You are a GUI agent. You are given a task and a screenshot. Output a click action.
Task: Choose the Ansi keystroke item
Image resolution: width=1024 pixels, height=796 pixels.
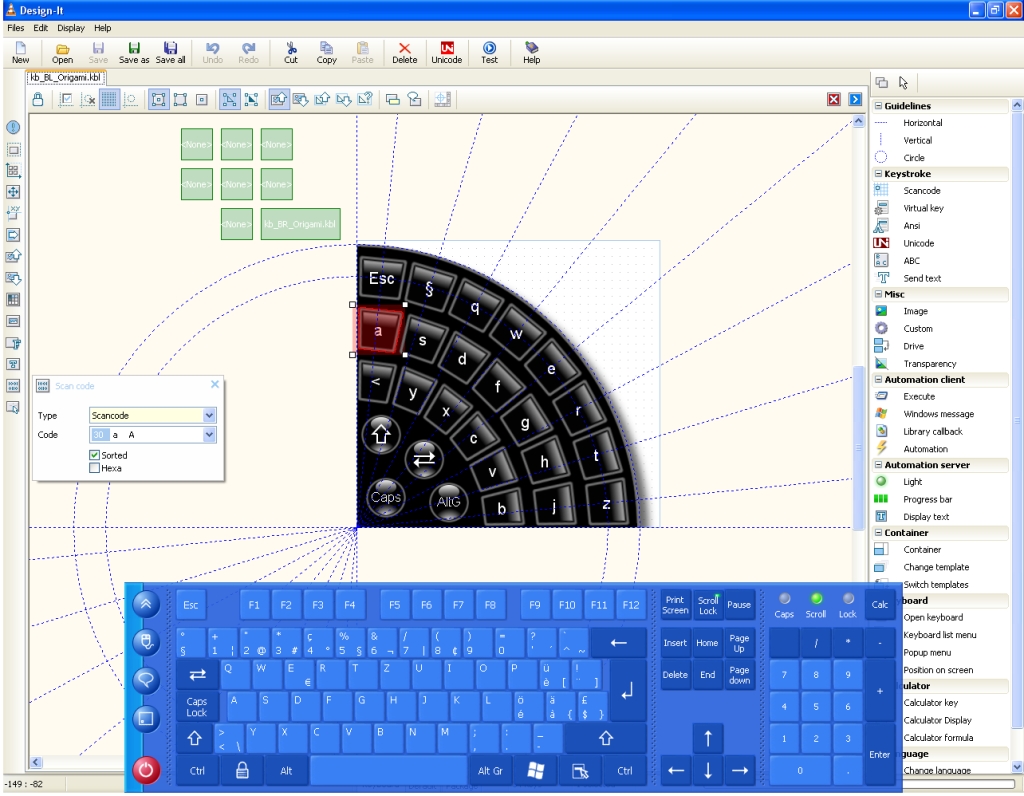pyautogui.click(x=912, y=226)
